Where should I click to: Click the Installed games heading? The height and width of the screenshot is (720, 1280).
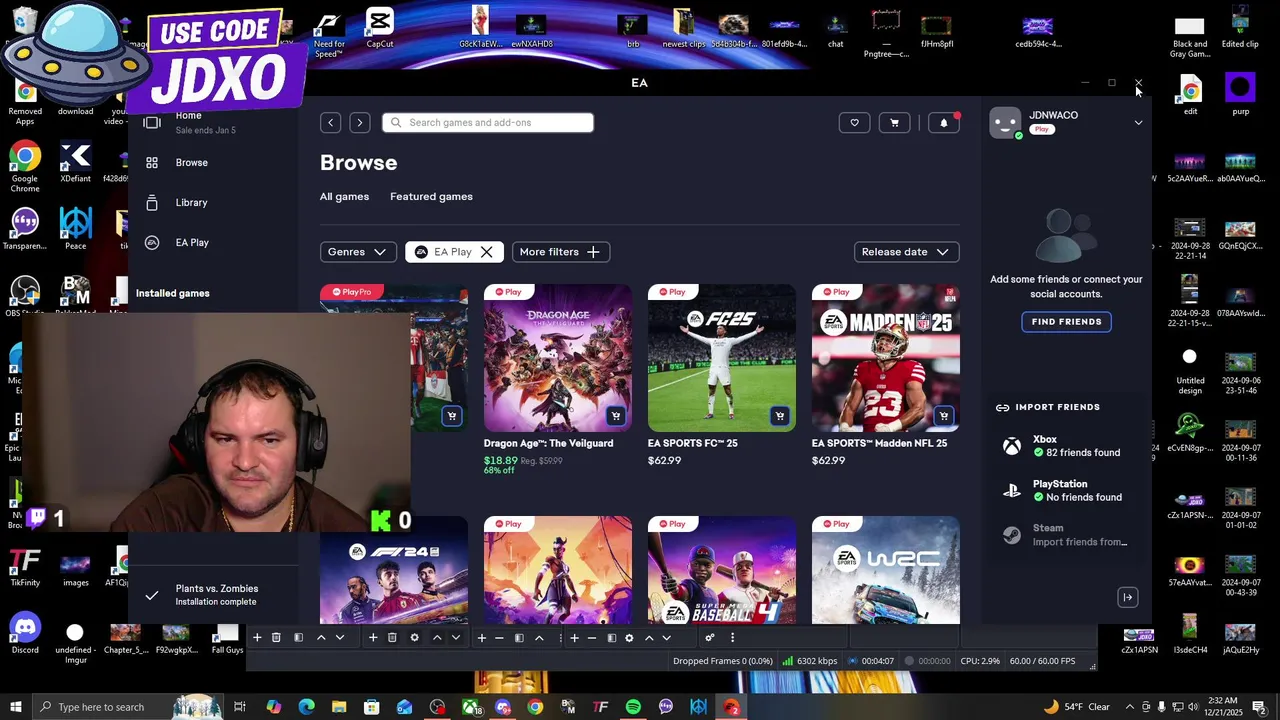(x=172, y=294)
